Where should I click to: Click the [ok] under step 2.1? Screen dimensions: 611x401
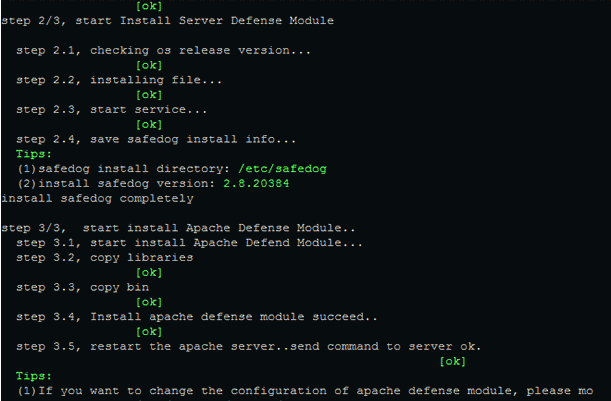149,65
